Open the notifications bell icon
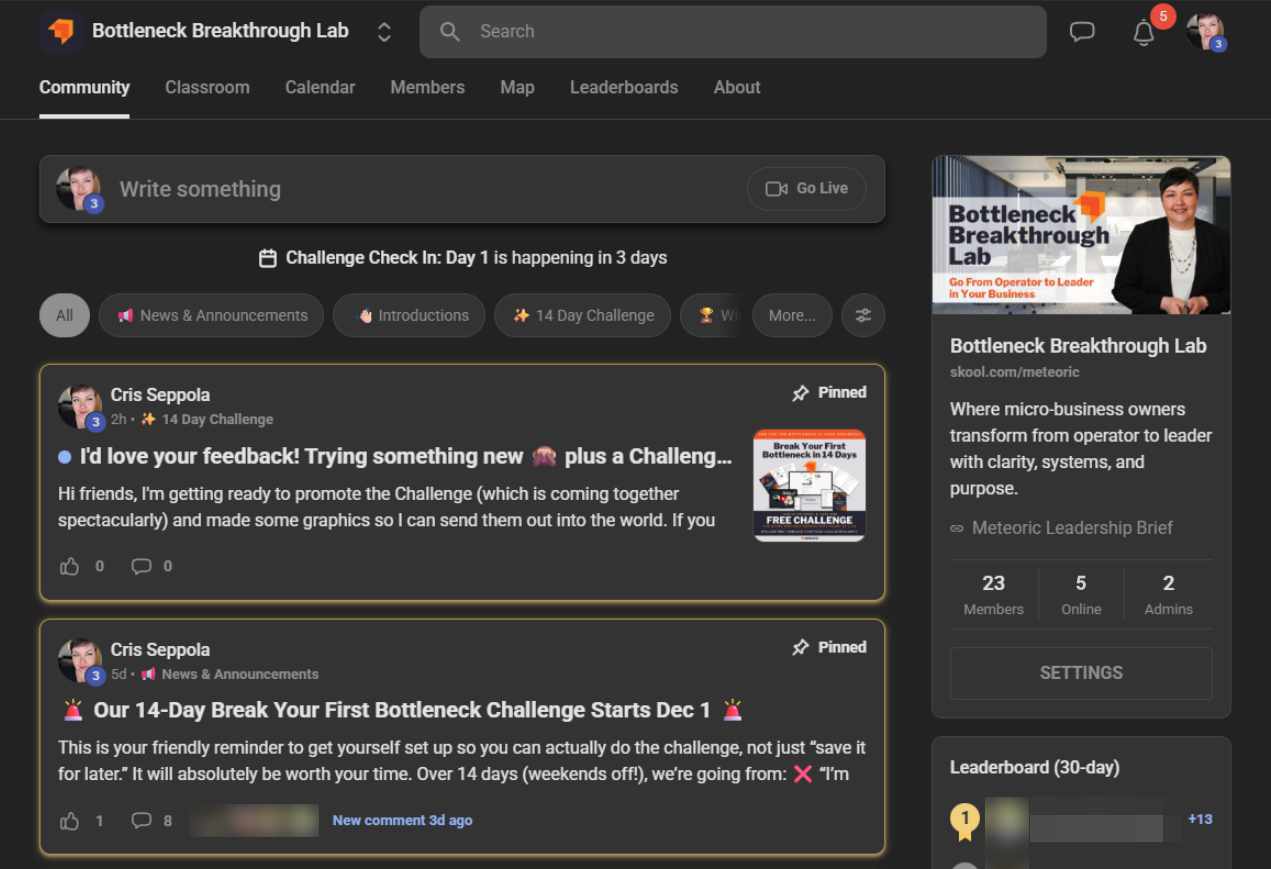This screenshot has width=1271, height=869. pos(1144,32)
